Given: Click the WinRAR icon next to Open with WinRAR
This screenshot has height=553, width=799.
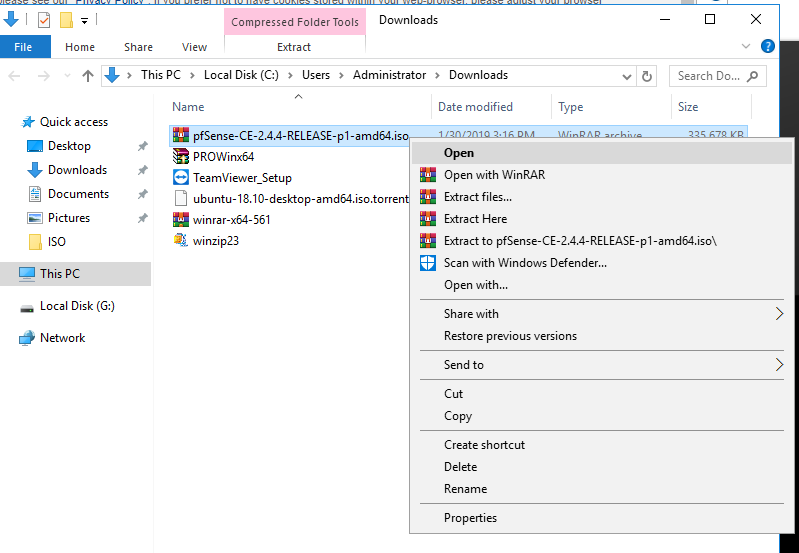Looking at the screenshot, I should [428, 175].
